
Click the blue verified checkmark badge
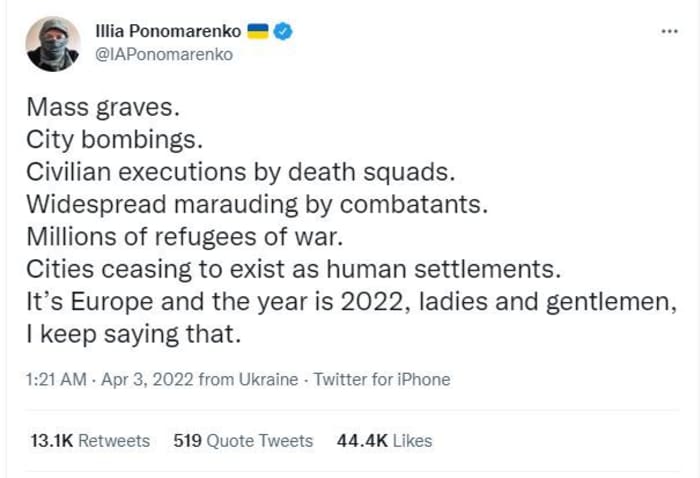click(x=283, y=31)
